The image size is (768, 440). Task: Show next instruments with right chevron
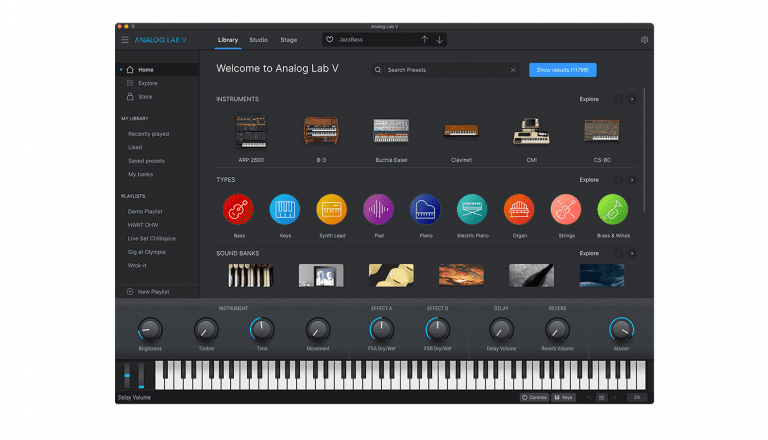pyautogui.click(x=632, y=99)
